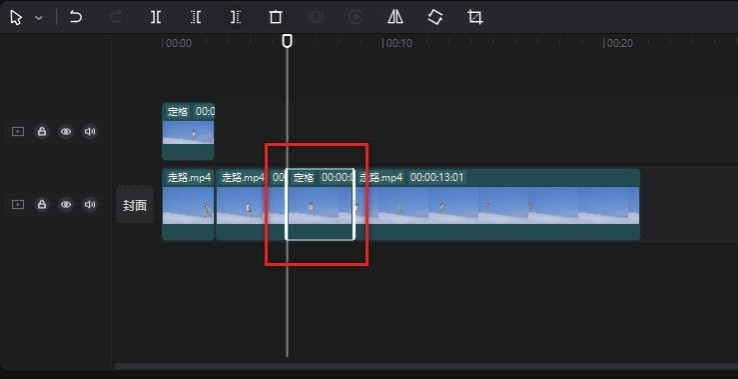Hide the upper track with eye icon
Screen dimensions: 738x379
coord(66,131)
